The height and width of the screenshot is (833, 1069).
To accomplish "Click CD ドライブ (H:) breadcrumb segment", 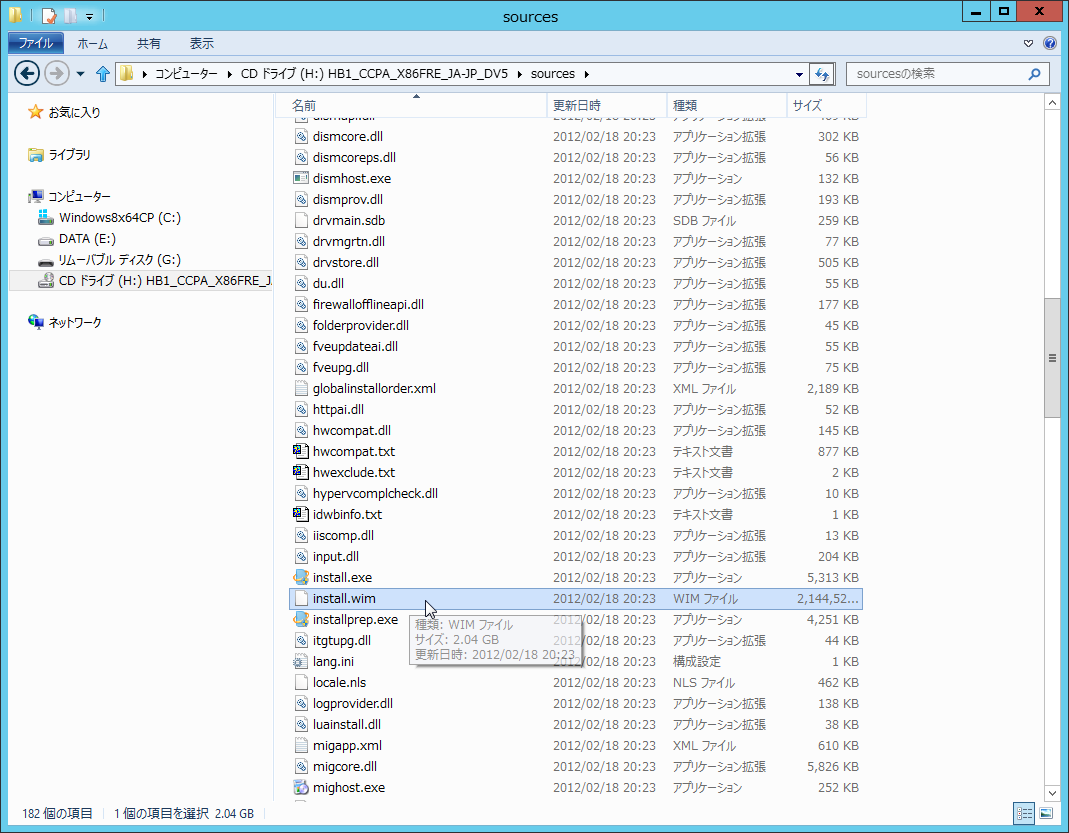I will [374, 74].
